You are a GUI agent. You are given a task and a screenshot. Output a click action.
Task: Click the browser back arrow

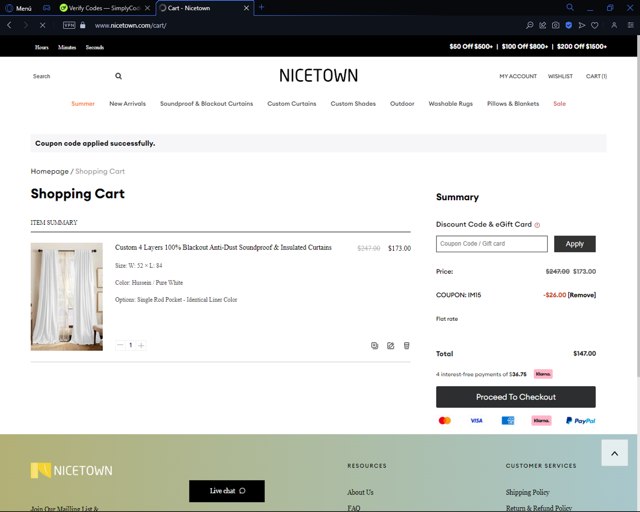point(9,25)
